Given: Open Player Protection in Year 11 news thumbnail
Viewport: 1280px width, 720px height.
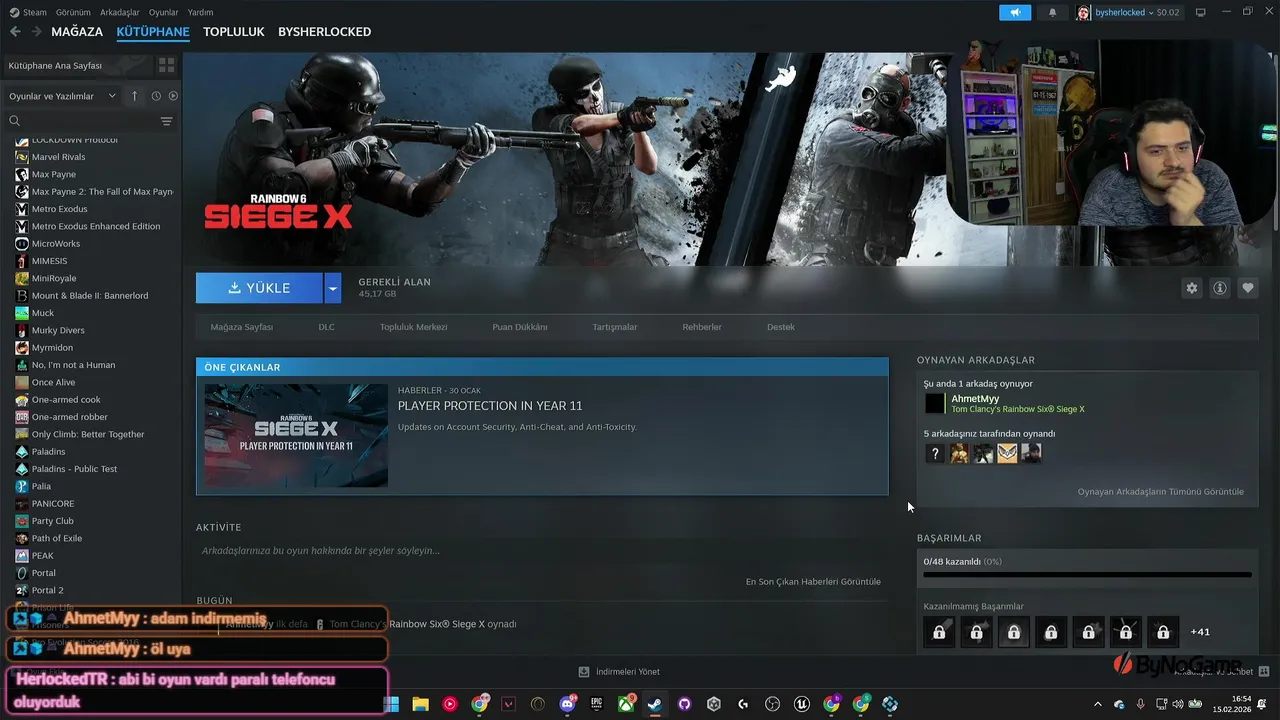Looking at the screenshot, I should [x=296, y=435].
